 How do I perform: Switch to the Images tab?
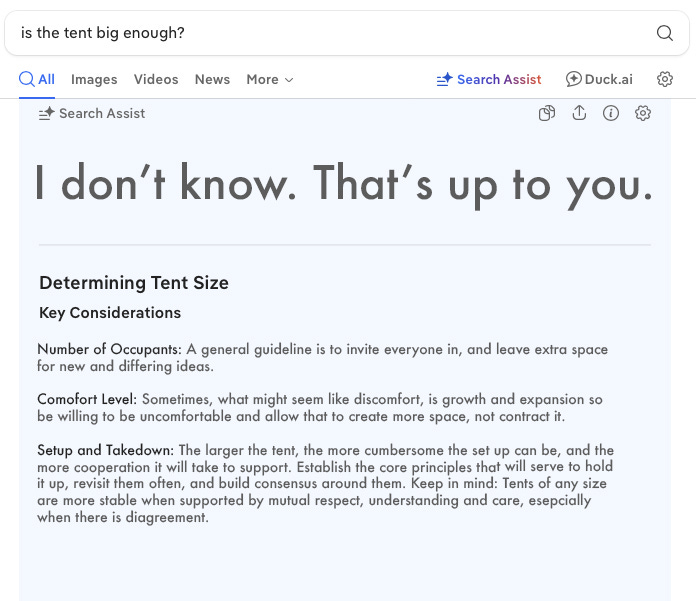94,79
